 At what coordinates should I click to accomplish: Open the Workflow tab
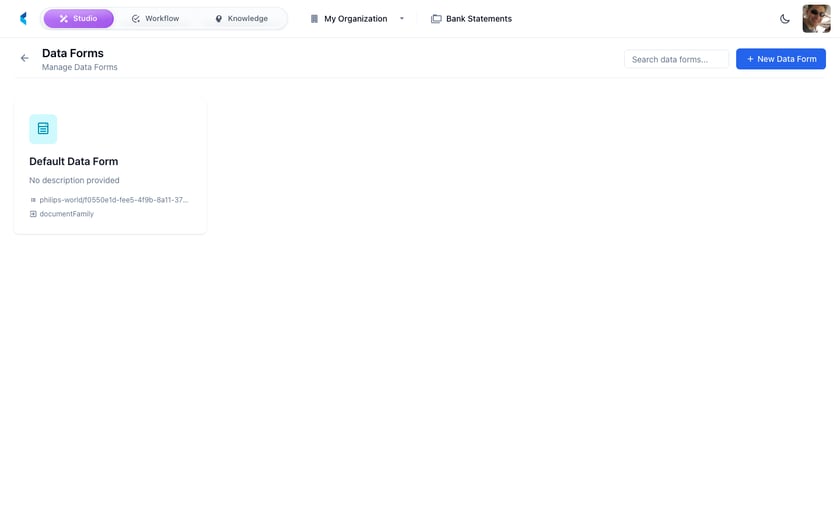point(155,19)
